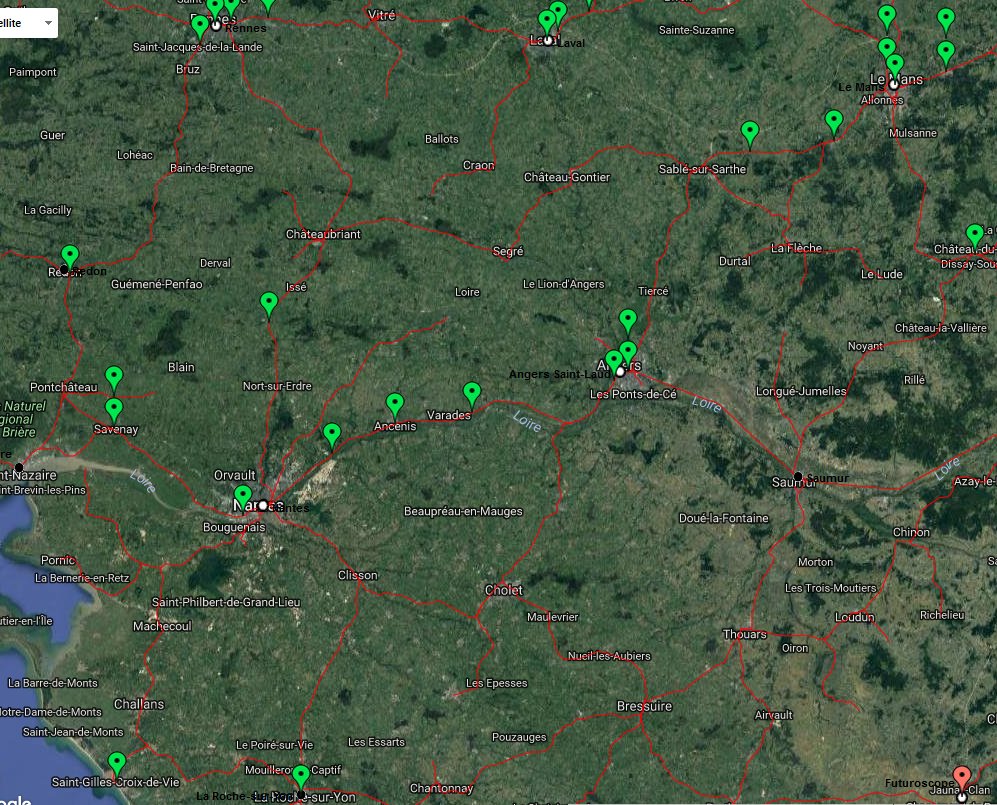The image size is (997, 805).
Task: Select the black station dot at Redon
Action: click(64, 270)
